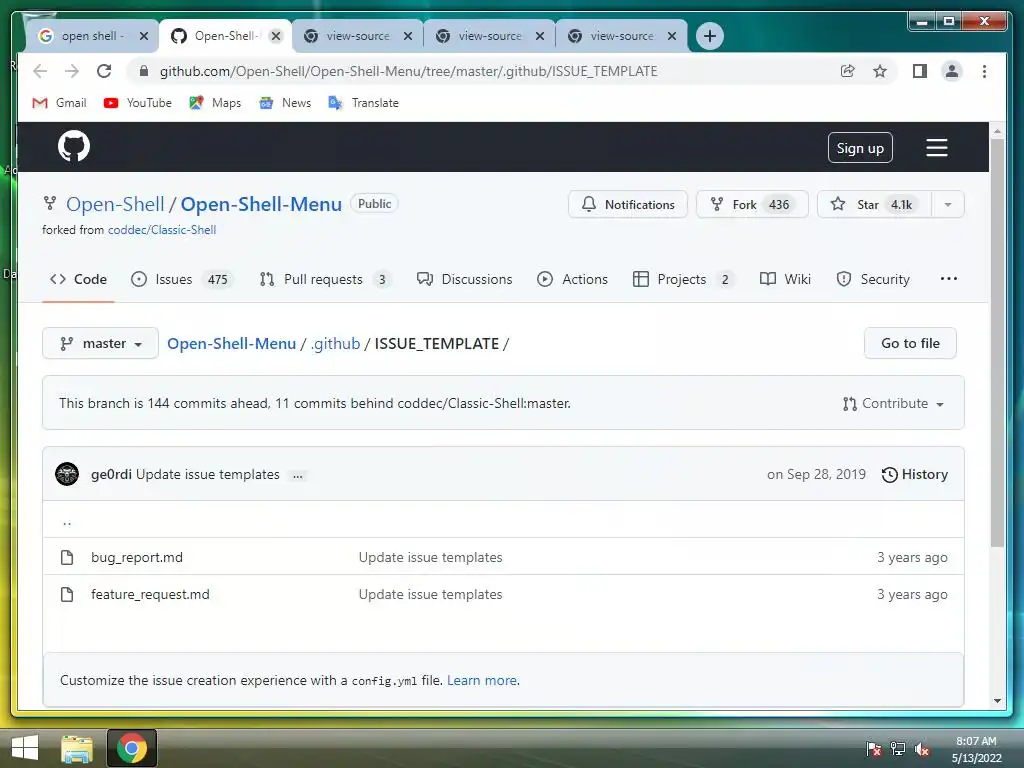Screen dimensions: 1024x768
Task: Reload the current page
Action: (x=104, y=71)
